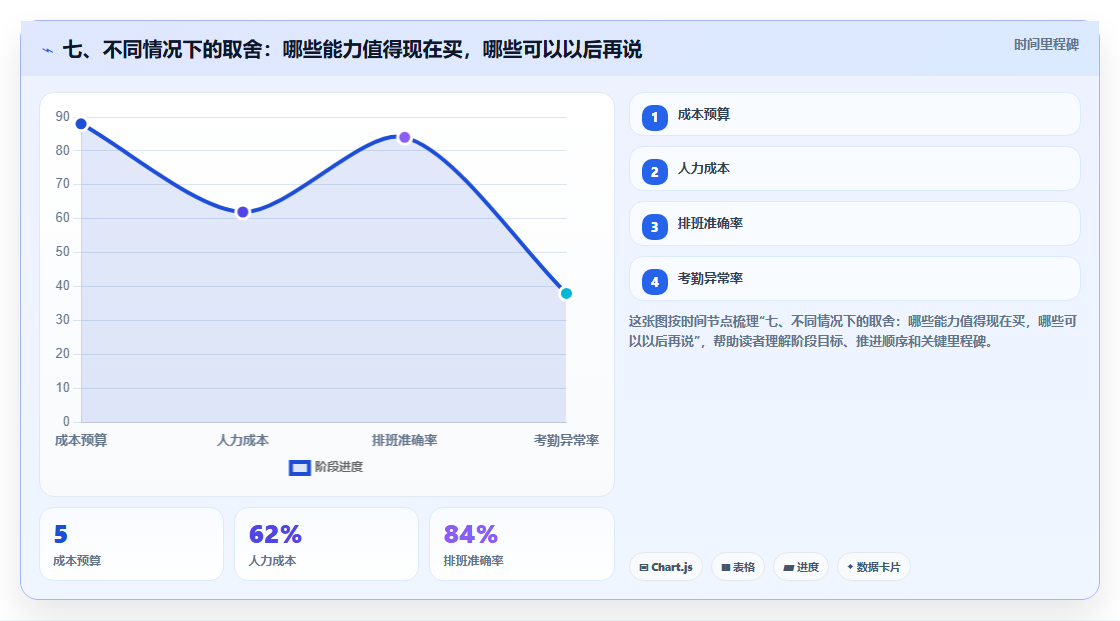The height and width of the screenshot is (621, 1120).
Task: Click the 62% 人力成本 stat card
Action: [326, 545]
